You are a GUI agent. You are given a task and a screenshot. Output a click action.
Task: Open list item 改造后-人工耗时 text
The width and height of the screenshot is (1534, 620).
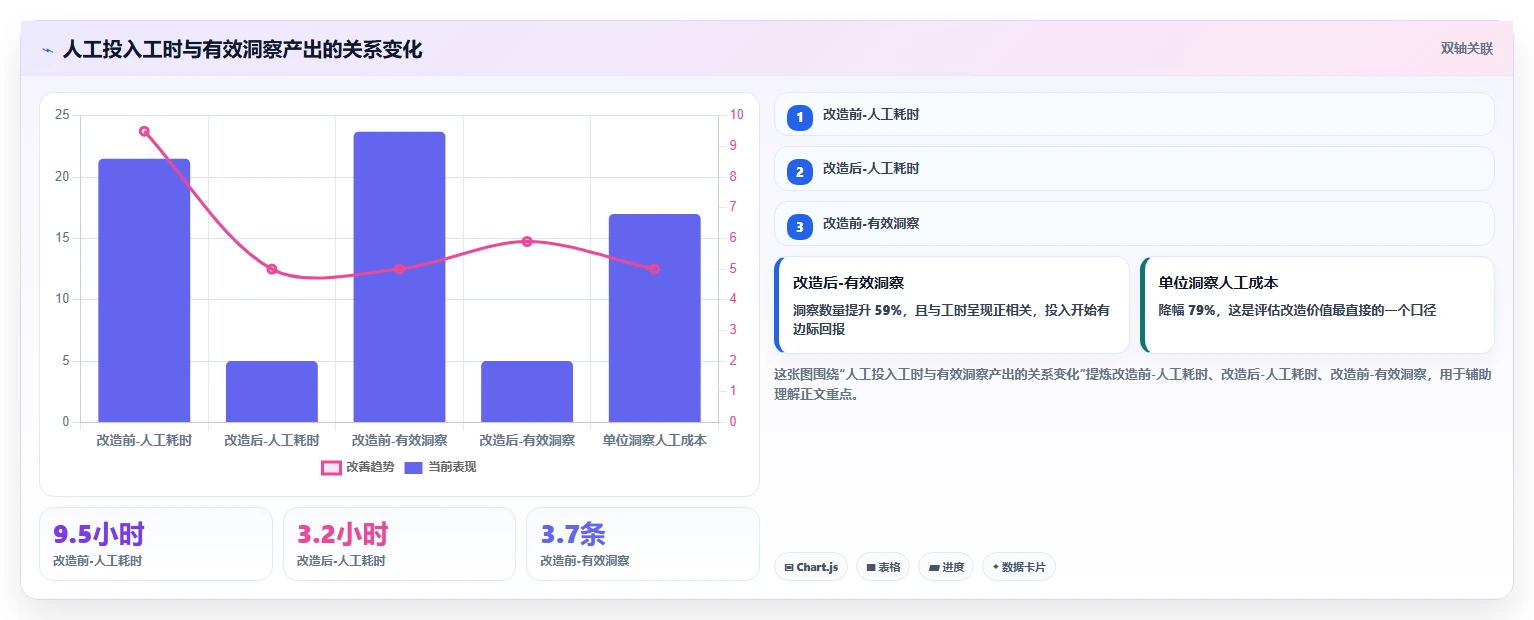click(871, 168)
